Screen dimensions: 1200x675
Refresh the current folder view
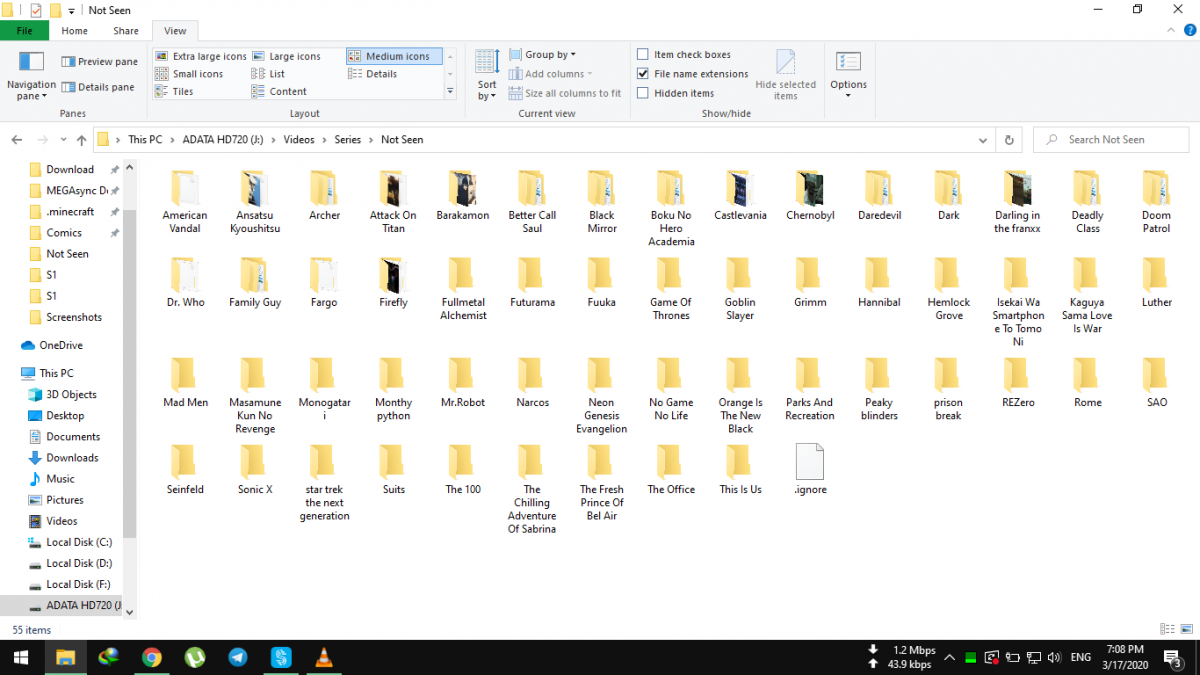pos(1009,140)
